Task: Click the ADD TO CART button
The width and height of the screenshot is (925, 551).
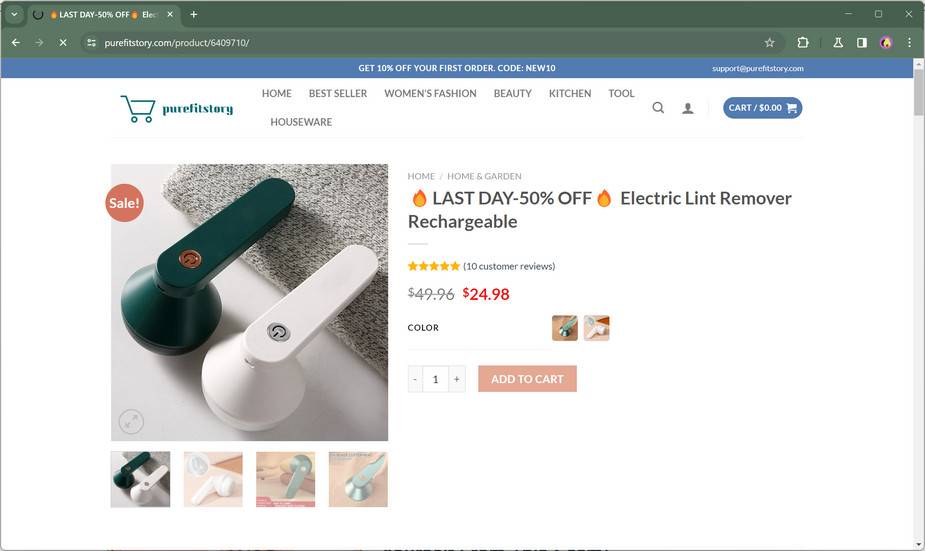Action: tap(527, 379)
